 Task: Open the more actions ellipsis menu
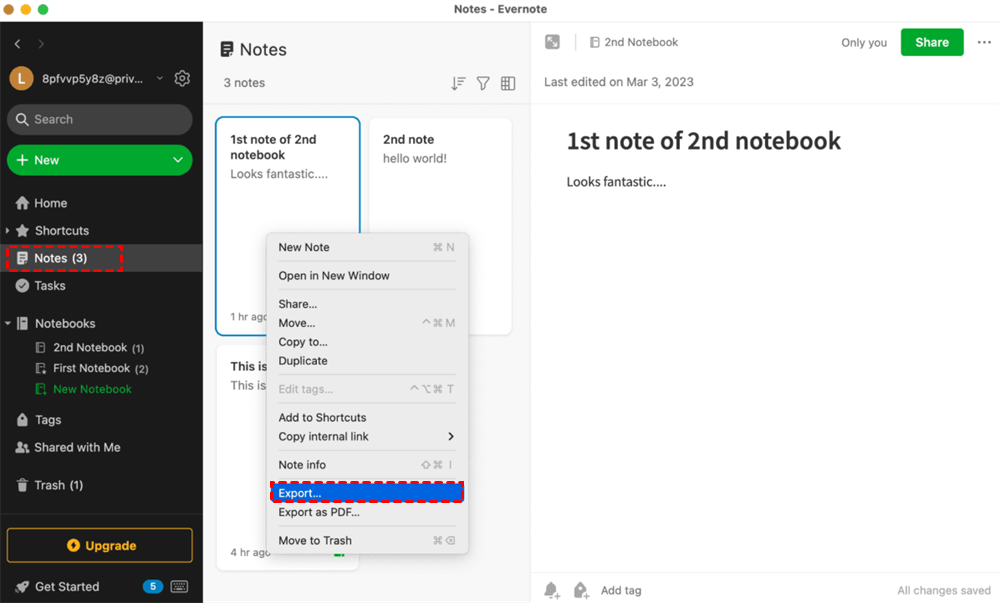[x=984, y=42]
